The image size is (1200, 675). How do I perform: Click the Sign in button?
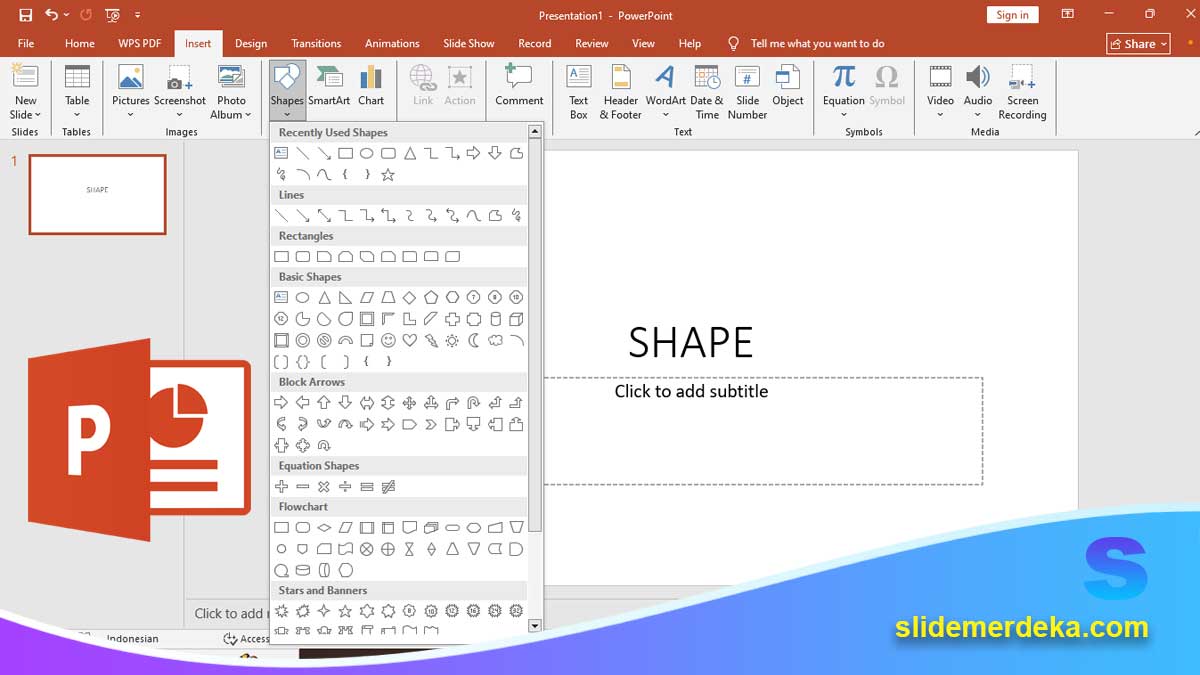point(1012,15)
